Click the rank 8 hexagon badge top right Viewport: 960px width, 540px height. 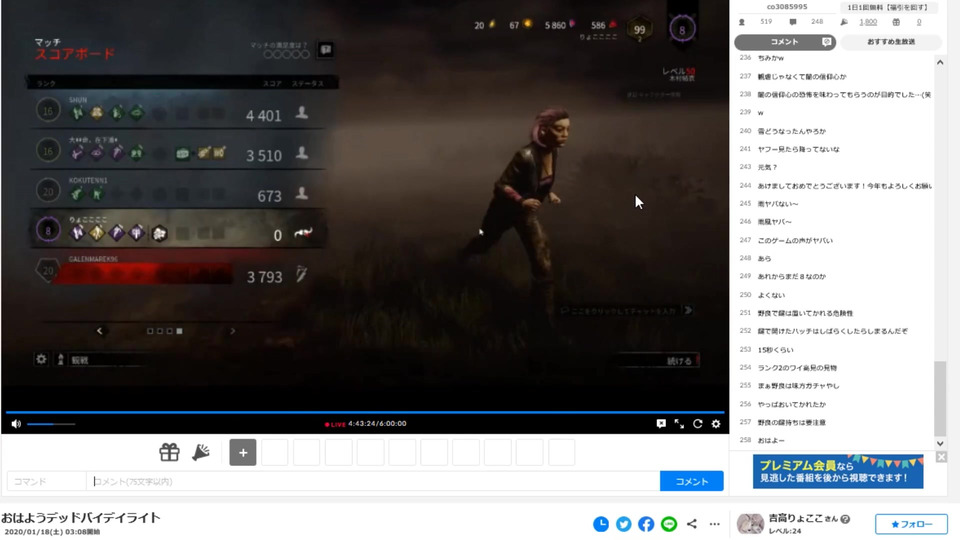(x=682, y=29)
